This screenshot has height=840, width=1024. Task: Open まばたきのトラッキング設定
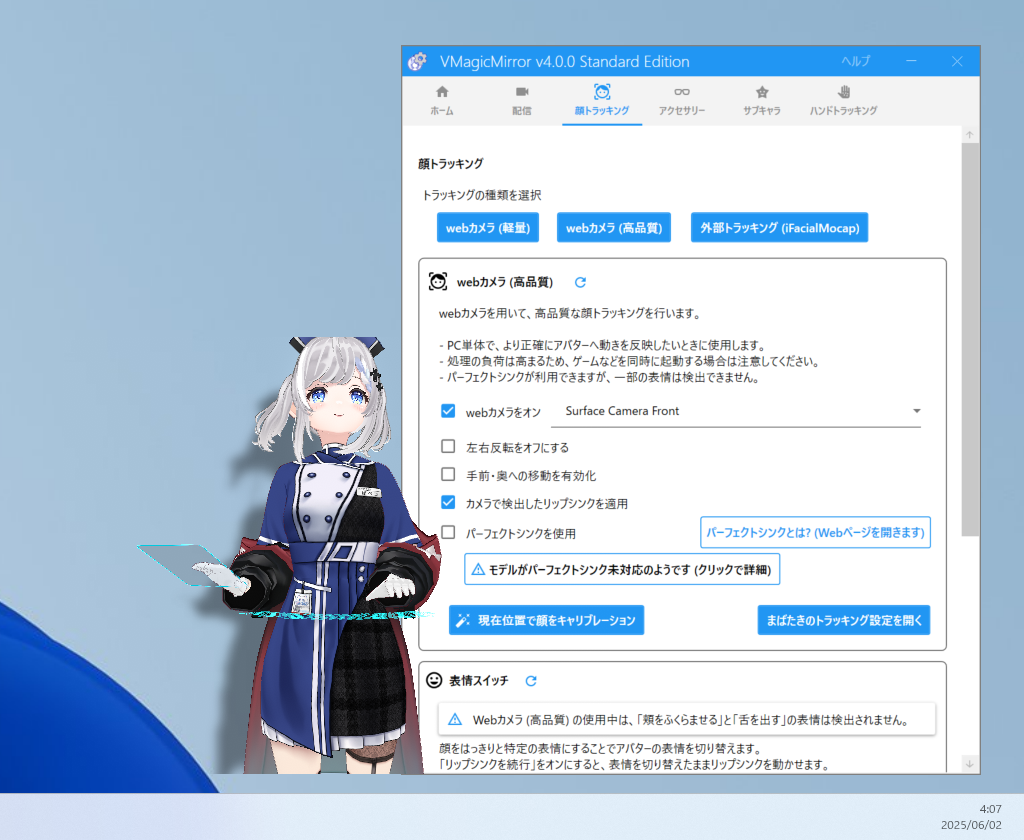click(x=844, y=620)
